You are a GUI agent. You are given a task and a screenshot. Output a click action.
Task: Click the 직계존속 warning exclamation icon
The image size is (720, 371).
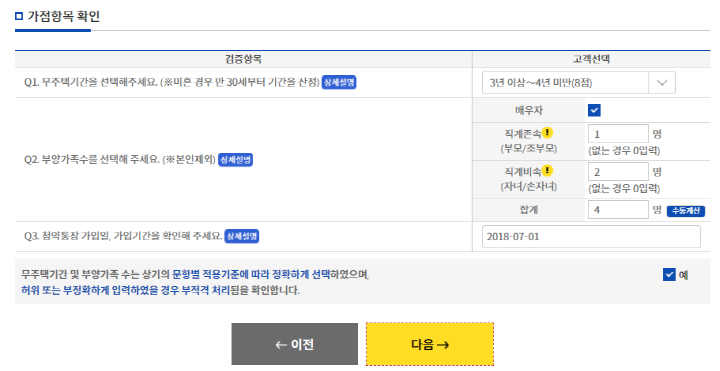tap(547, 133)
